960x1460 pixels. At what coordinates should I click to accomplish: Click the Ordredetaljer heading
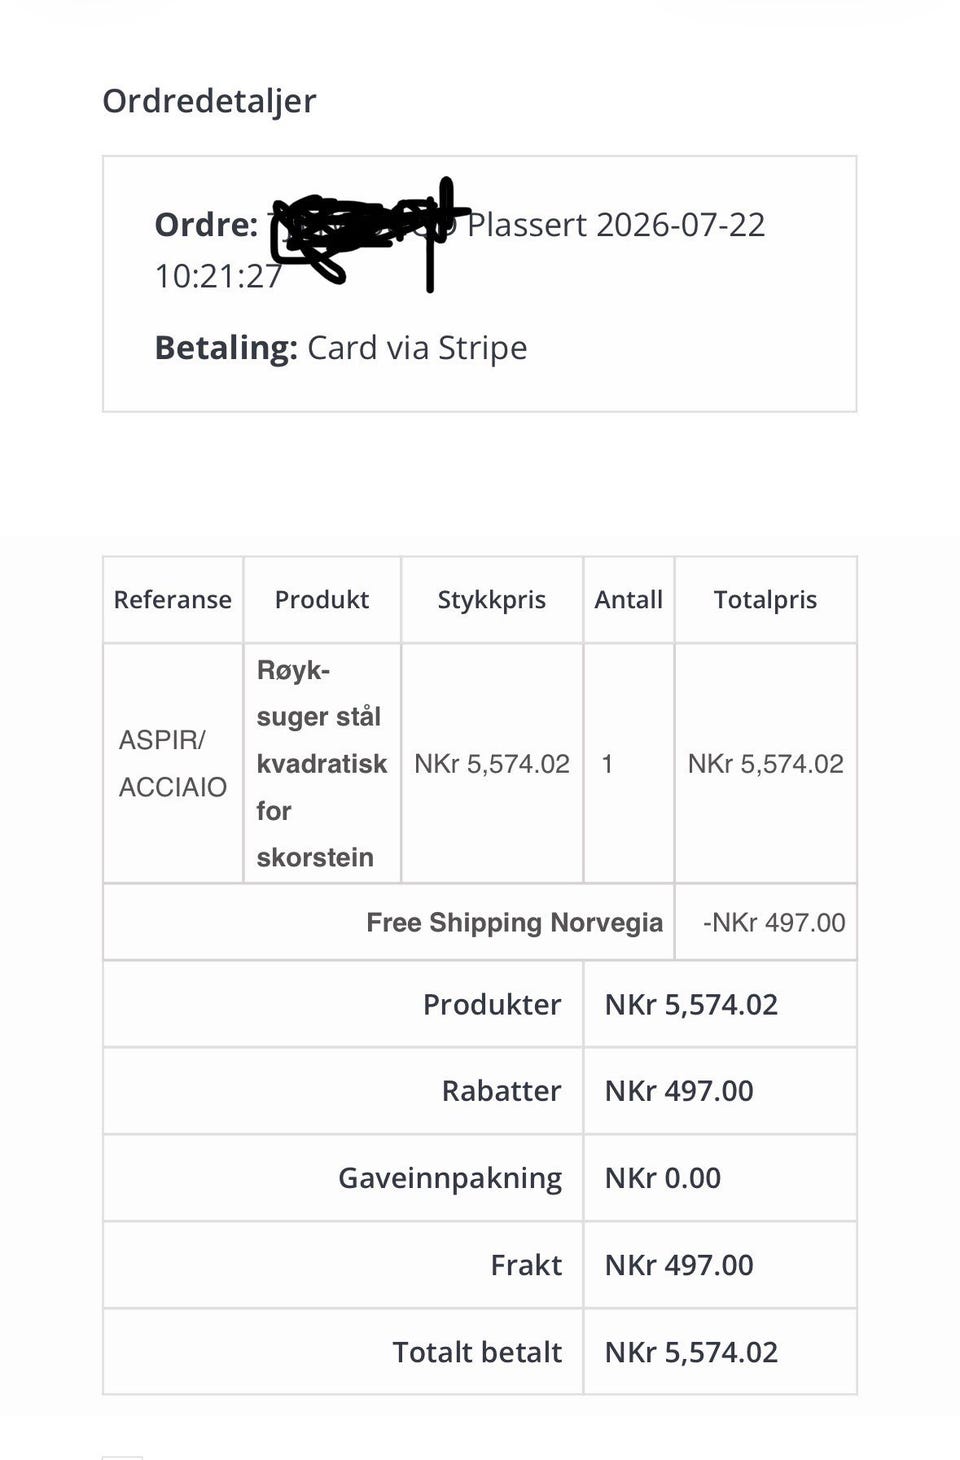click(209, 101)
